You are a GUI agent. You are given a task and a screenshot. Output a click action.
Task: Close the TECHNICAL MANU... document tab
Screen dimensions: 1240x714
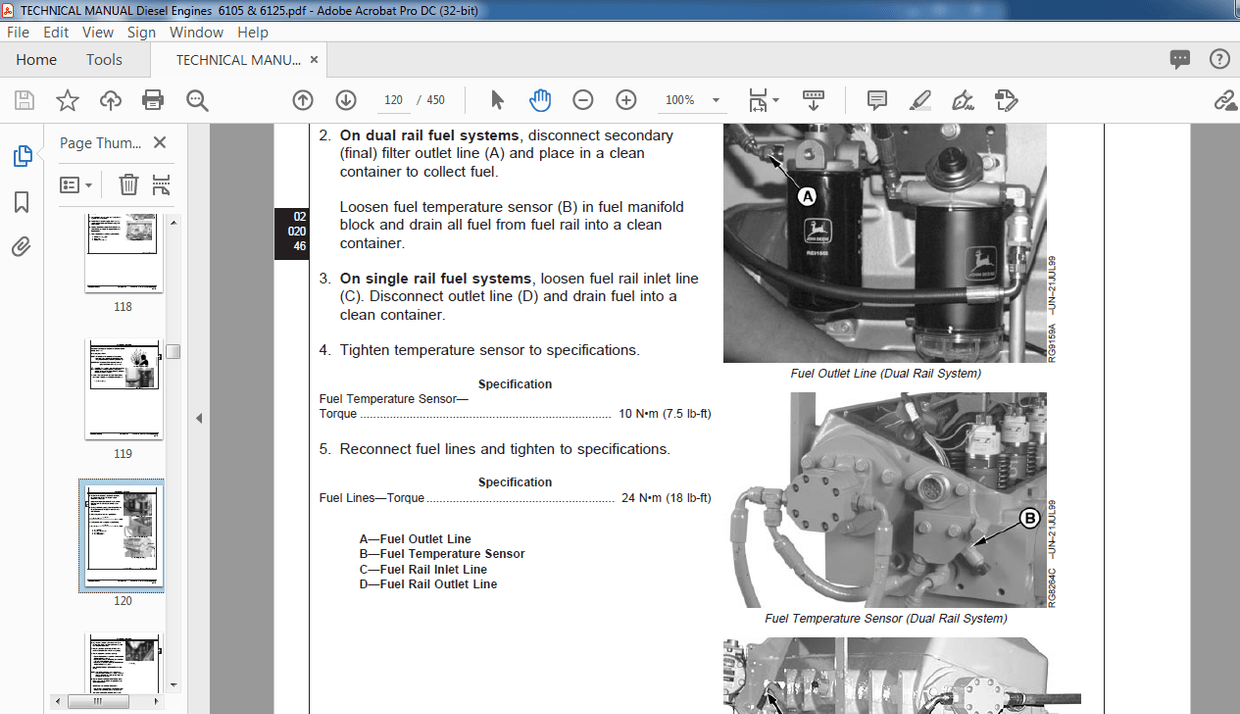coord(314,60)
